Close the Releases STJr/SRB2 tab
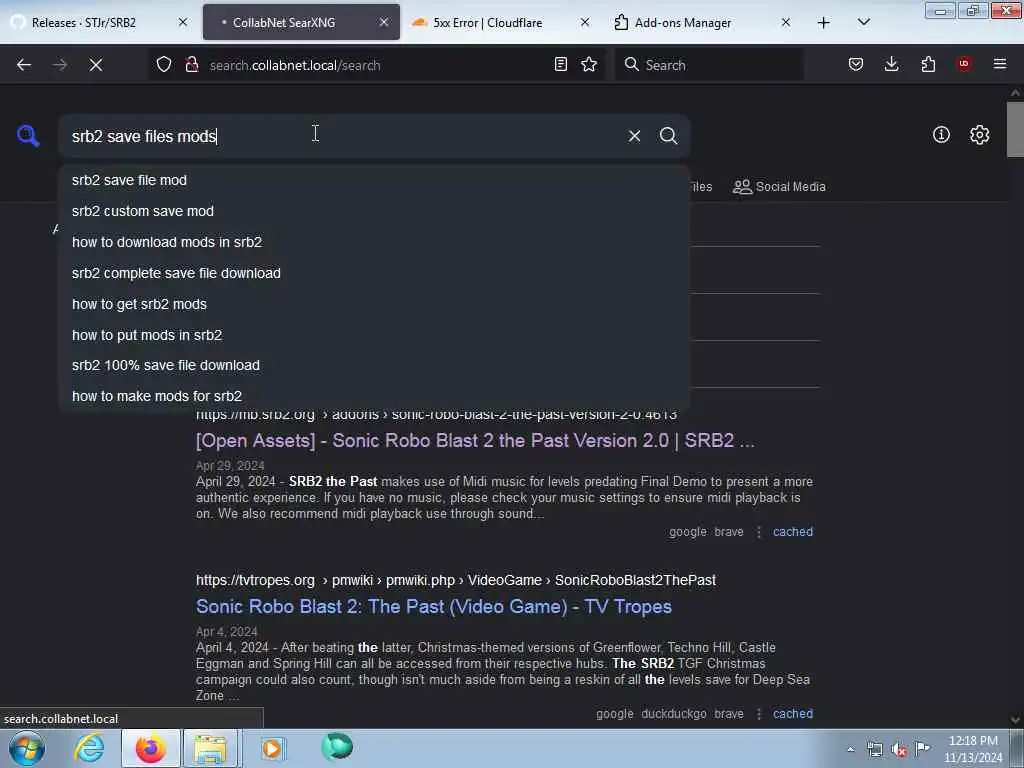This screenshot has width=1024, height=768. [x=183, y=23]
